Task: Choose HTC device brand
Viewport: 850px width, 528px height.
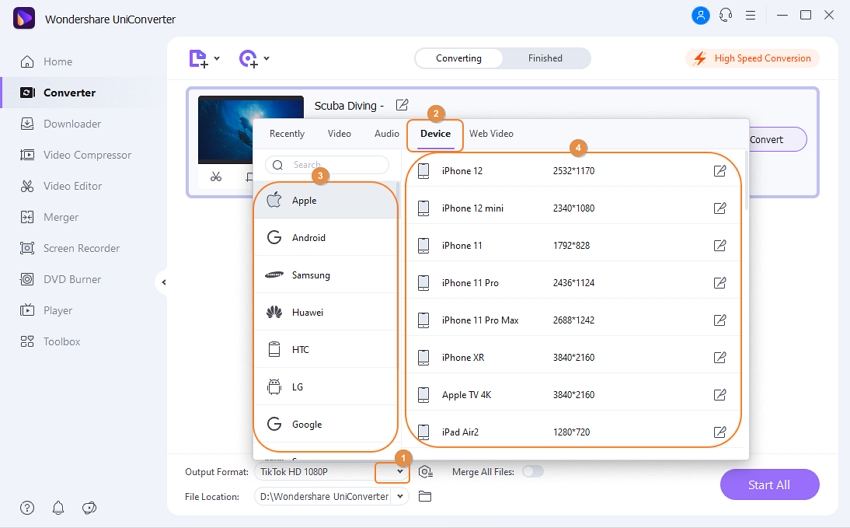Action: [x=326, y=350]
